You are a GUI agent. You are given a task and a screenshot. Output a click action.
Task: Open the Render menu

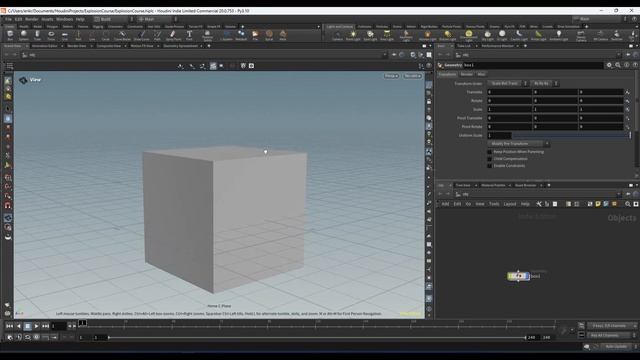[32, 19]
